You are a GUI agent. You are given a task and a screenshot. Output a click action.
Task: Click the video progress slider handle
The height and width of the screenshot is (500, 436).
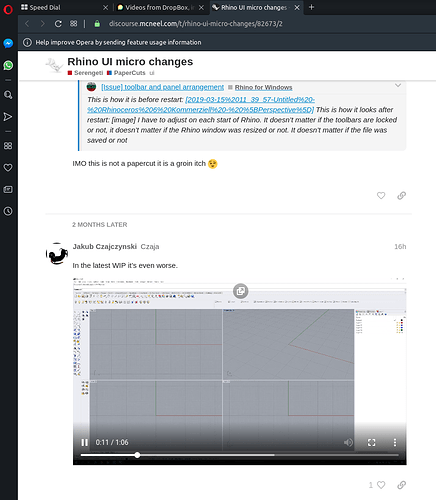coord(137,455)
